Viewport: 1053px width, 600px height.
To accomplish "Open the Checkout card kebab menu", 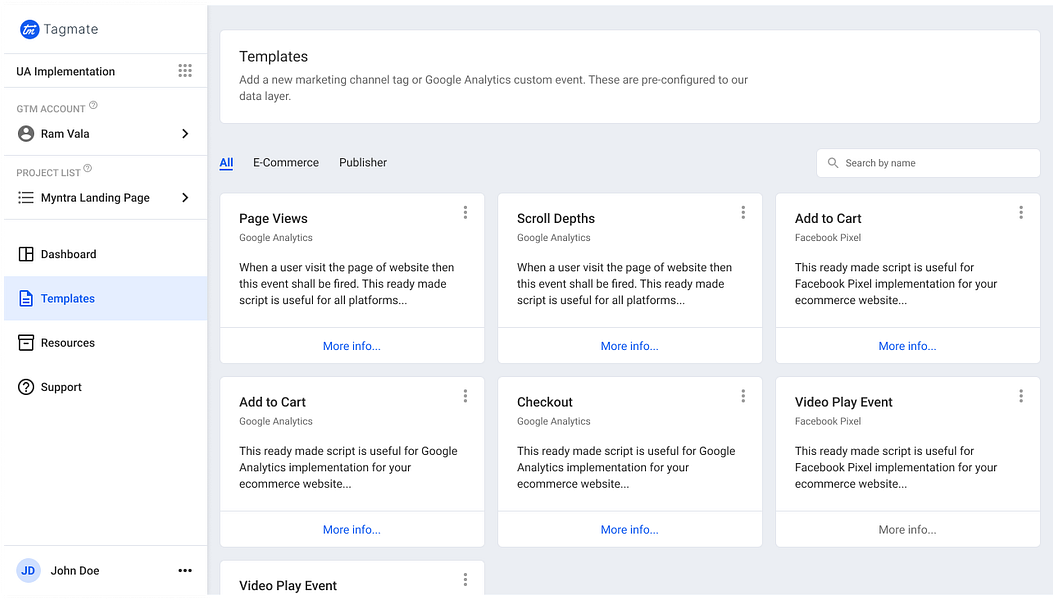I will tap(743, 396).
